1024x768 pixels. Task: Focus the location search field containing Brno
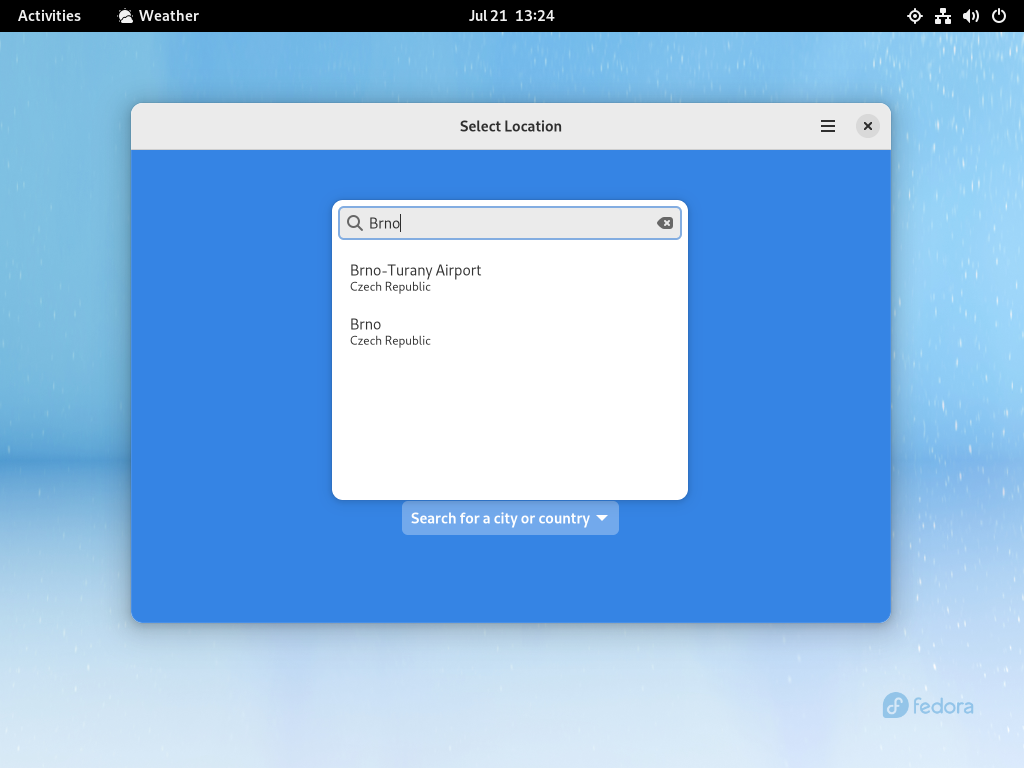(x=510, y=223)
